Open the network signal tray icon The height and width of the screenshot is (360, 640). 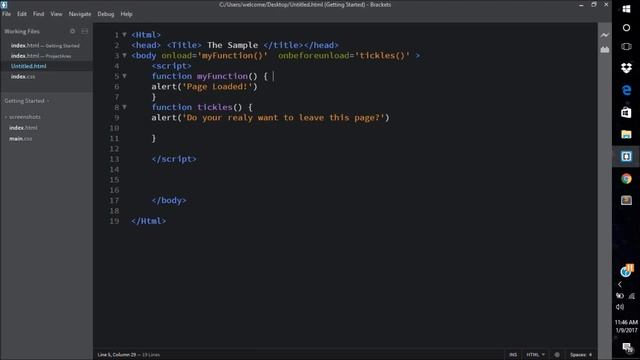[632, 296]
